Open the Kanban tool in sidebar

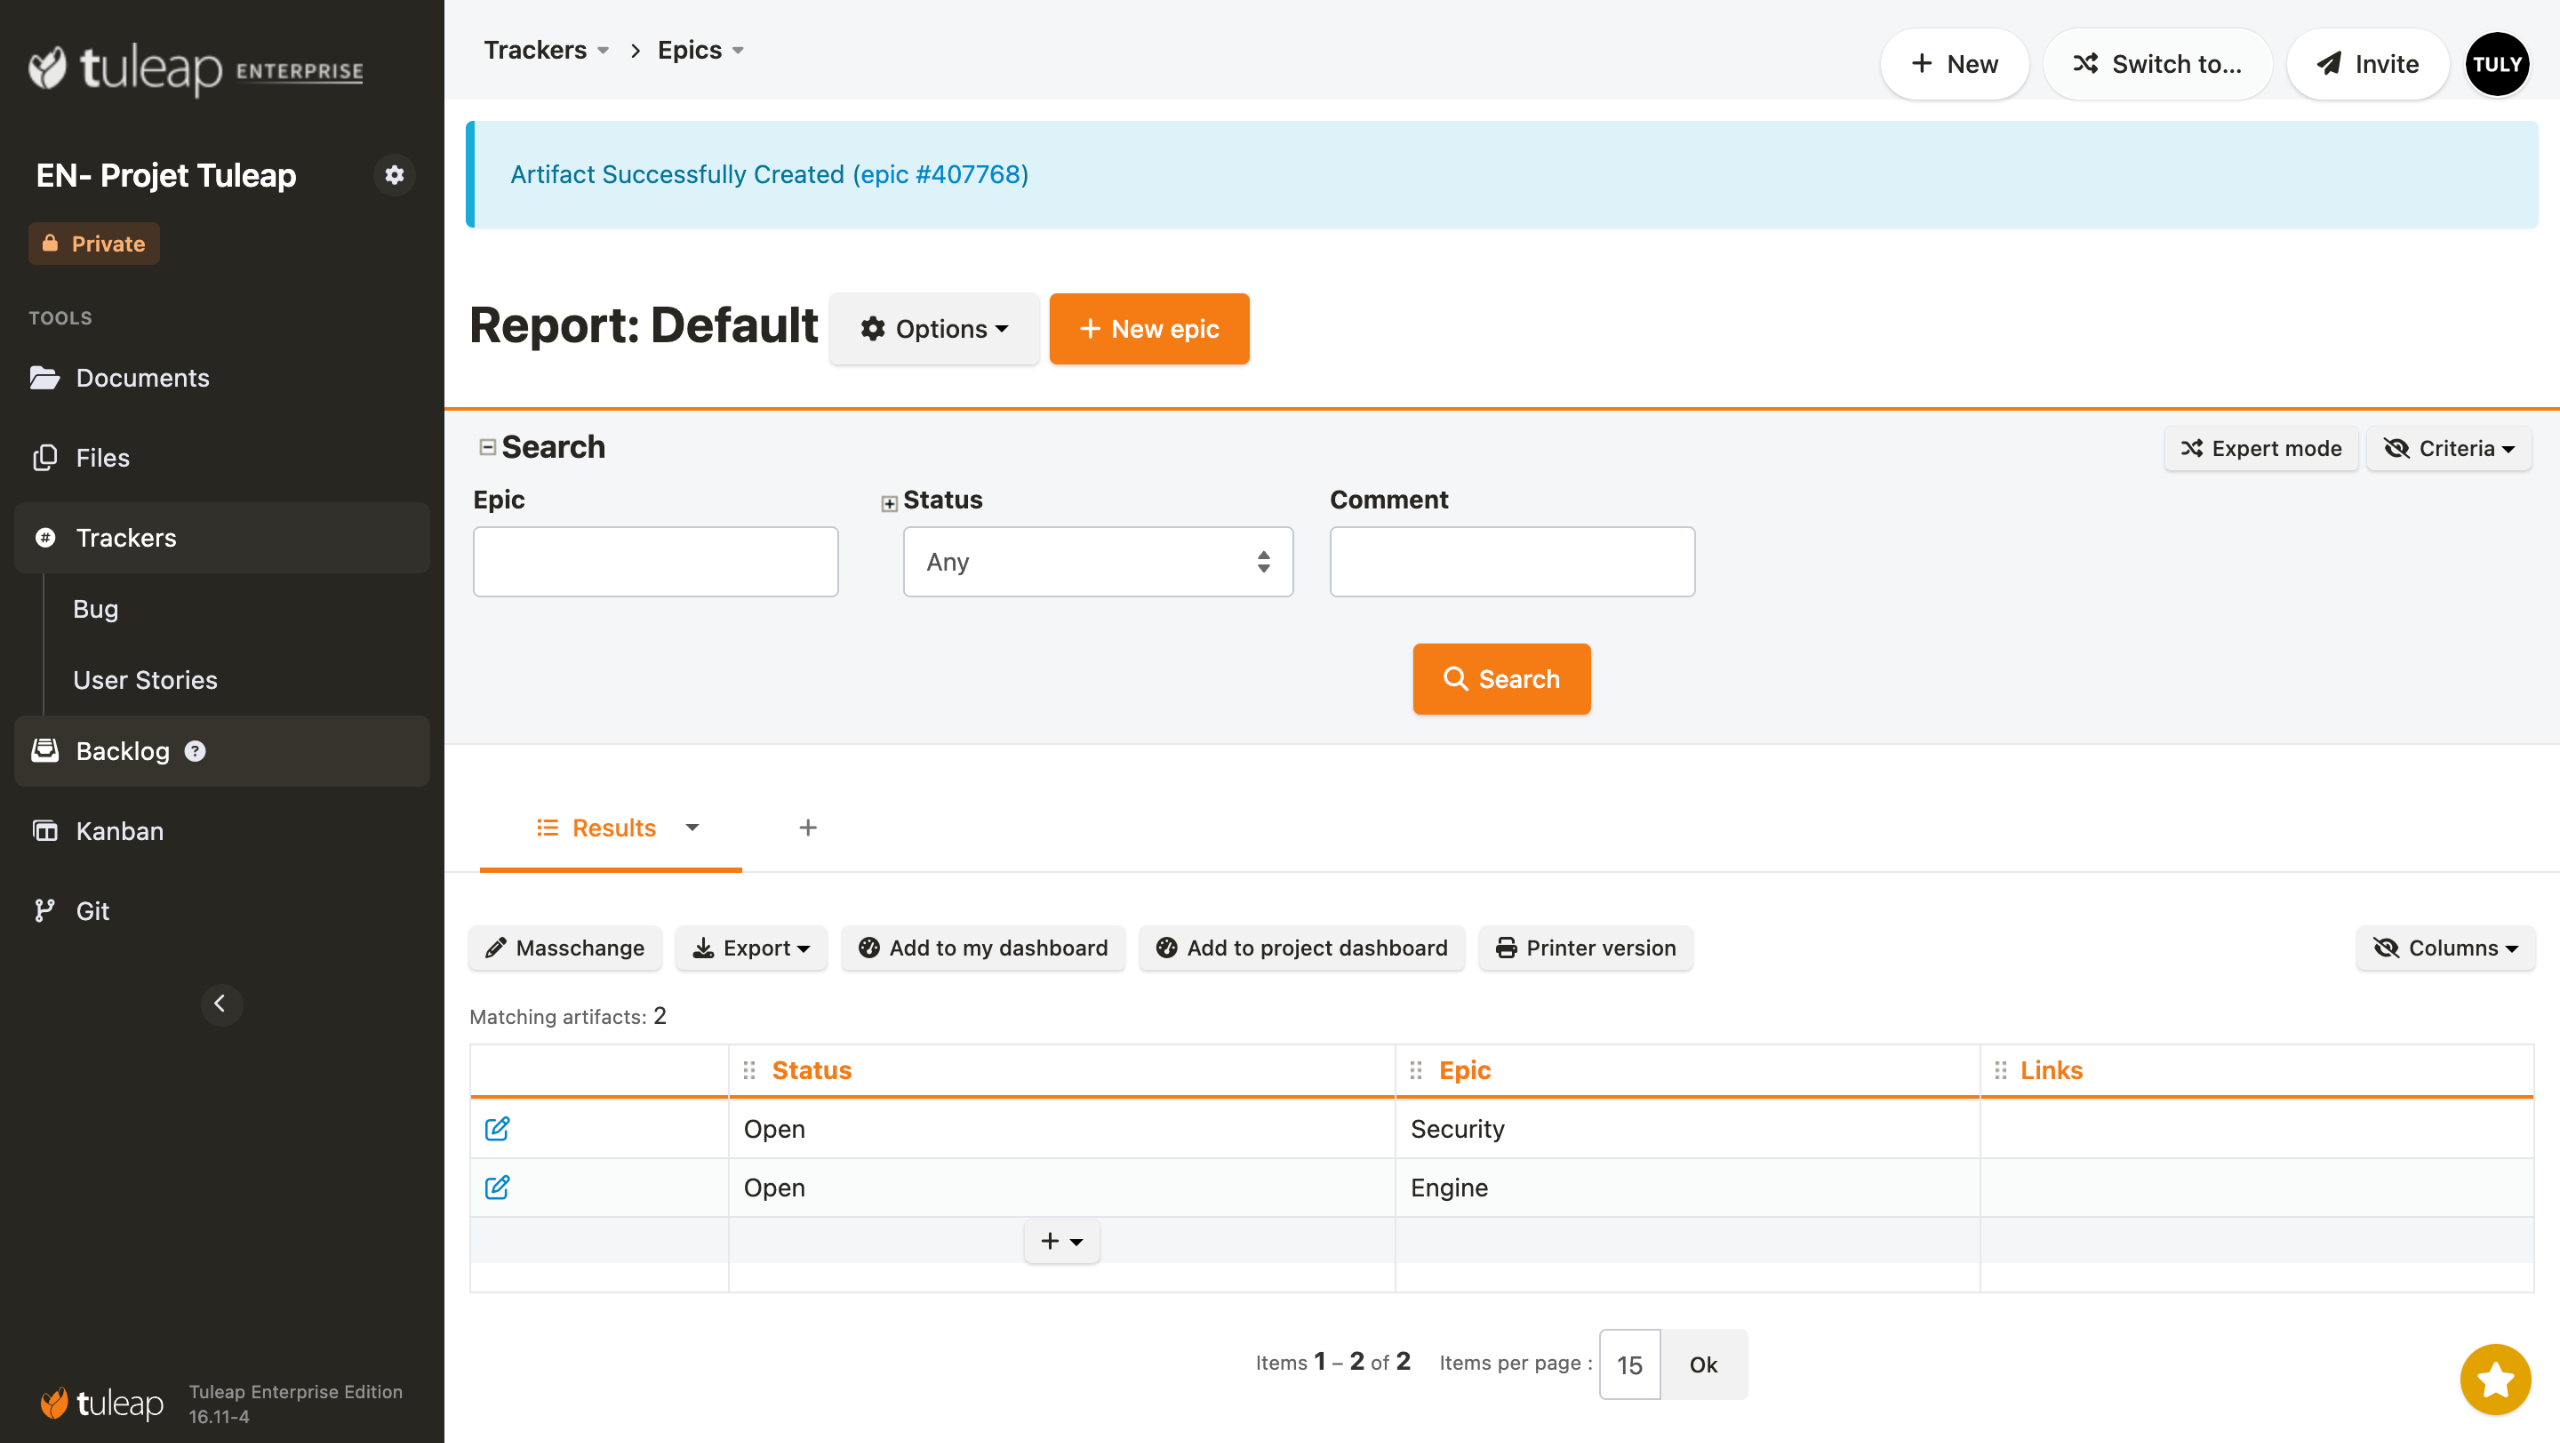[120, 831]
